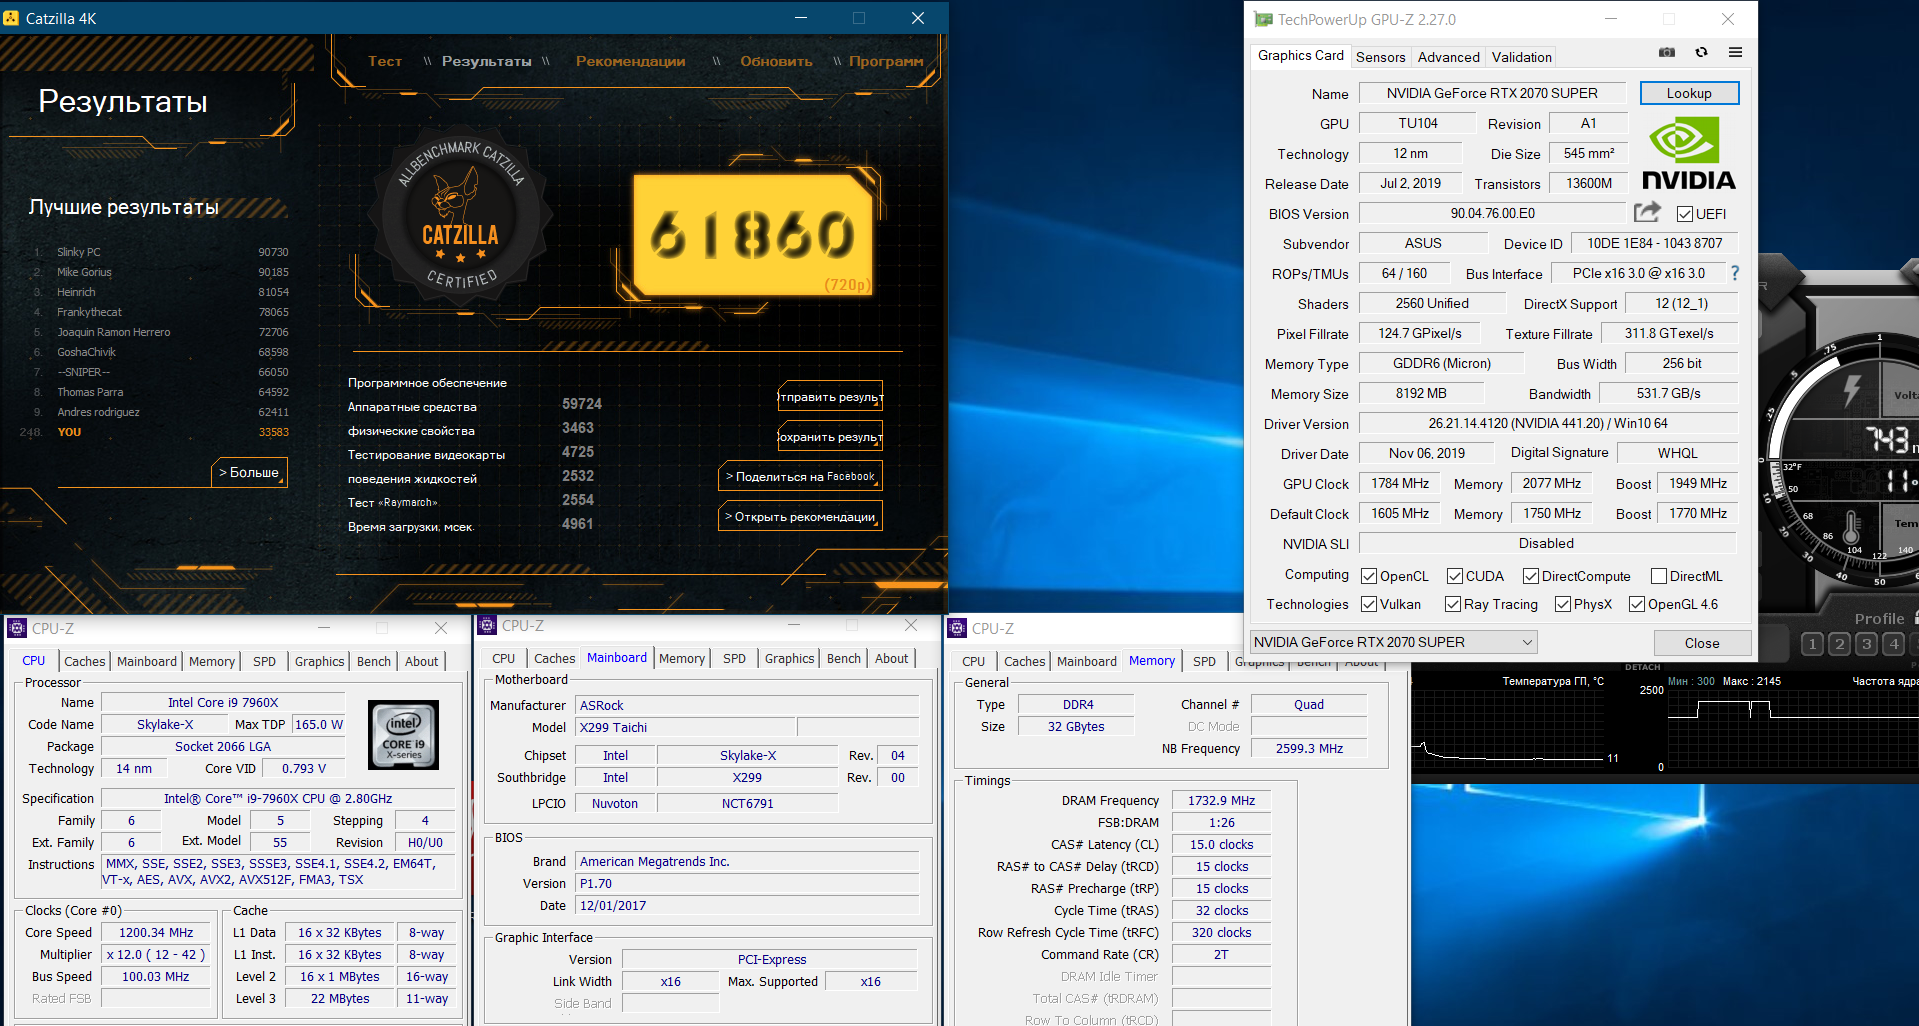Toggle the PhysX checkbox
The image size is (1919, 1026).
(x=1563, y=604)
